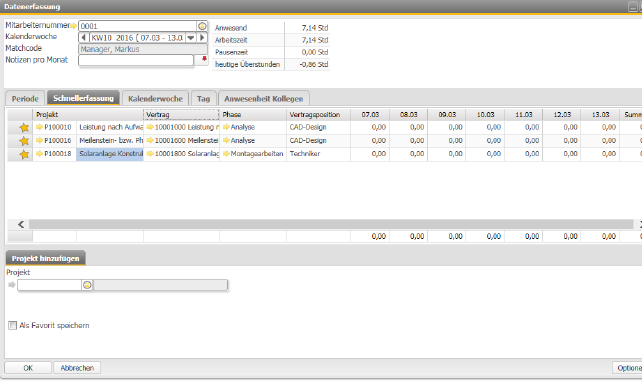Click the Anwesend value 7,14 Std
642x382 pixels.
pos(315,28)
